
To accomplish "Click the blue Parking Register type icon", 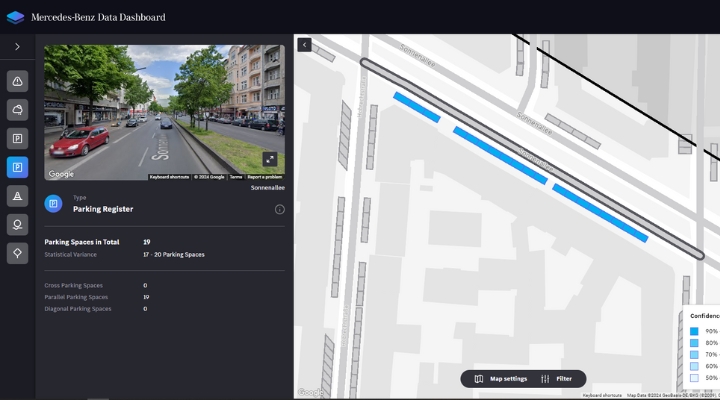I will (53, 204).
